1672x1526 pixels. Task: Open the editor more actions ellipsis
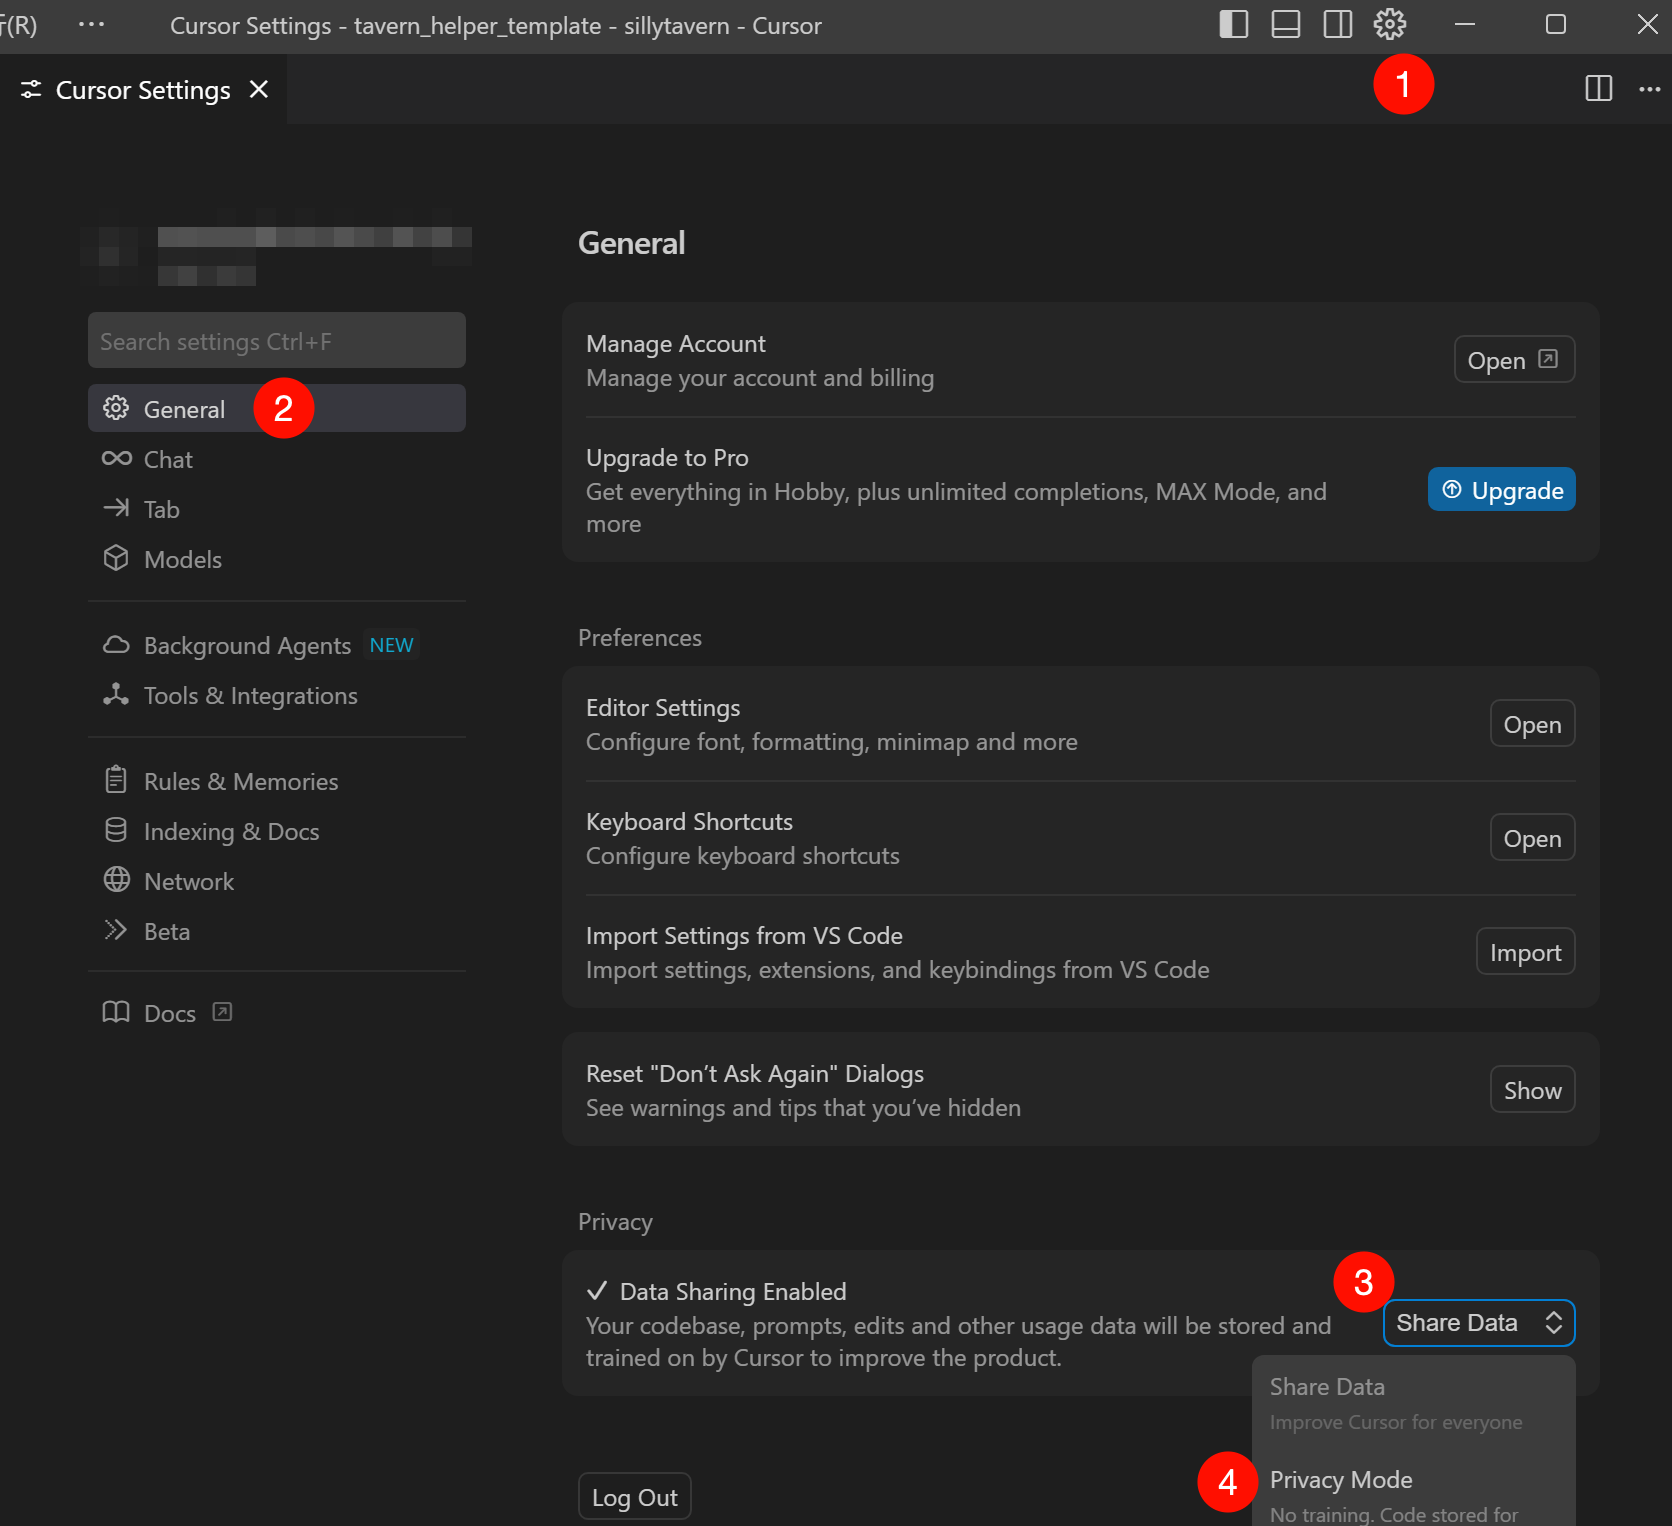[1650, 89]
